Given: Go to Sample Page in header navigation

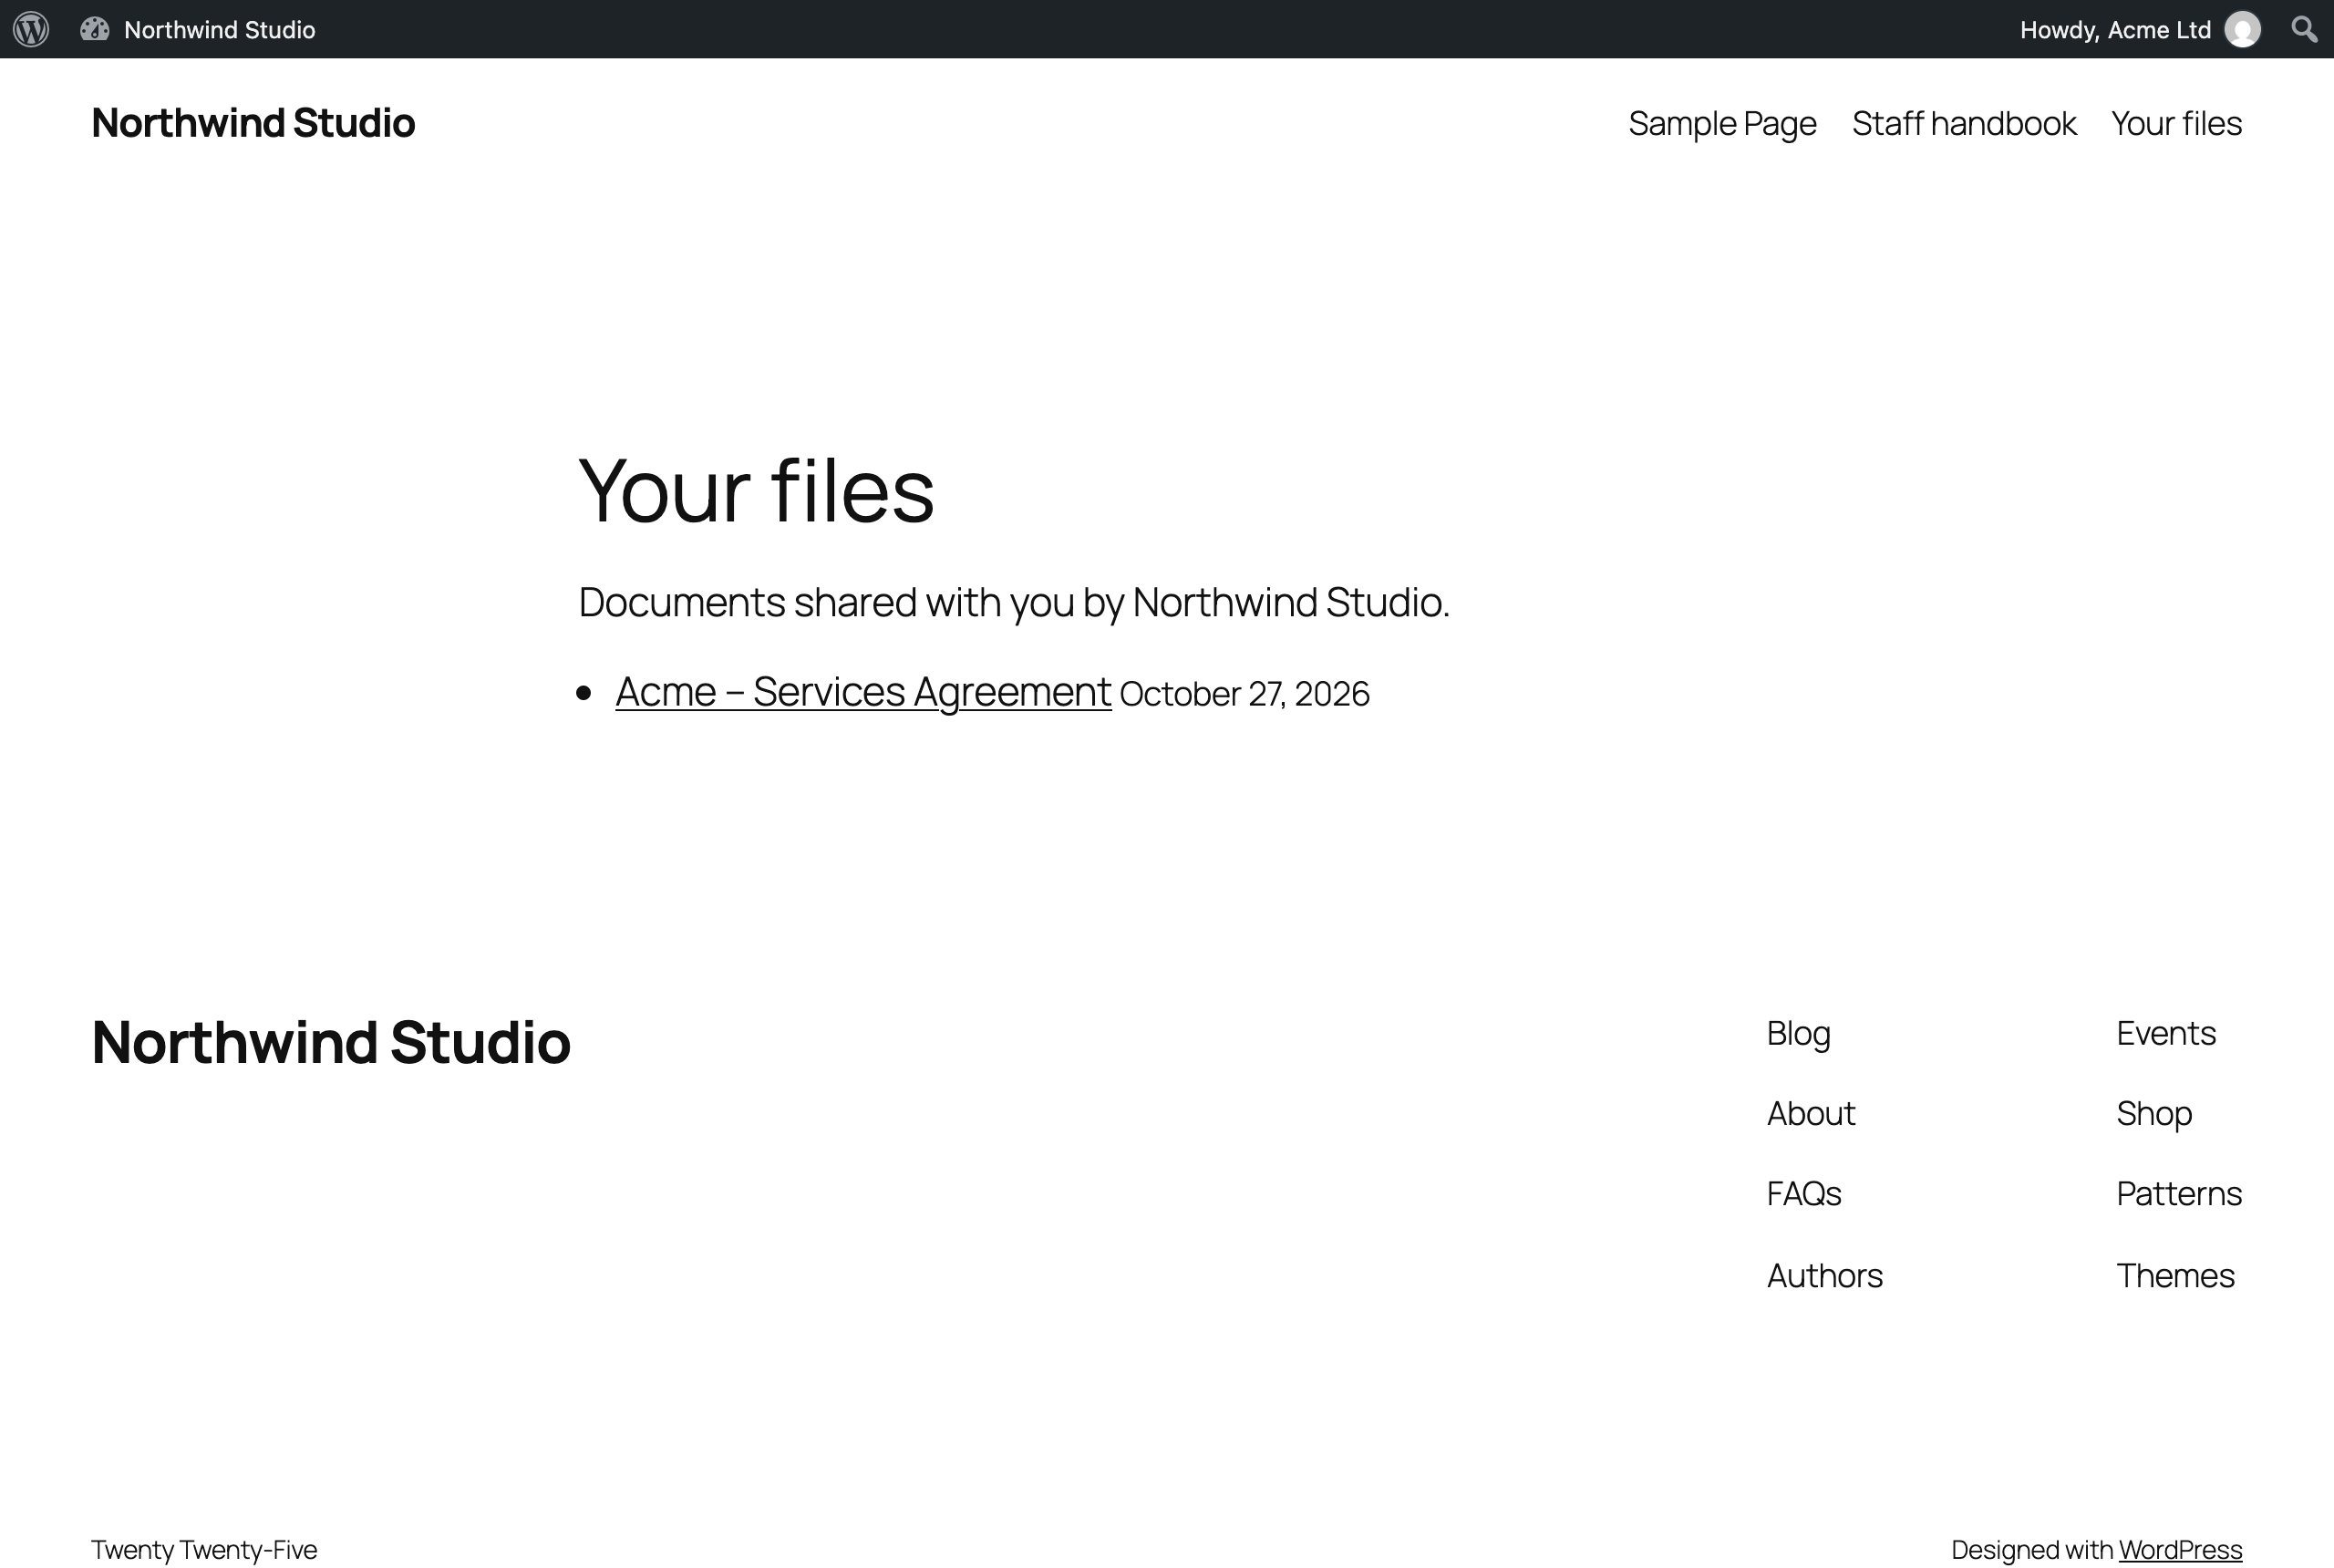Looking at the screenshot, I should point(1722,123).
